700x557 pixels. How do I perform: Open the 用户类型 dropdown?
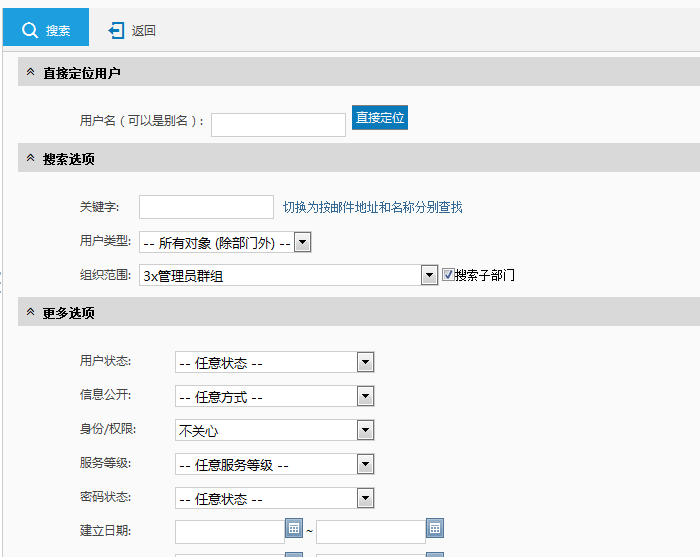(303, 242)
